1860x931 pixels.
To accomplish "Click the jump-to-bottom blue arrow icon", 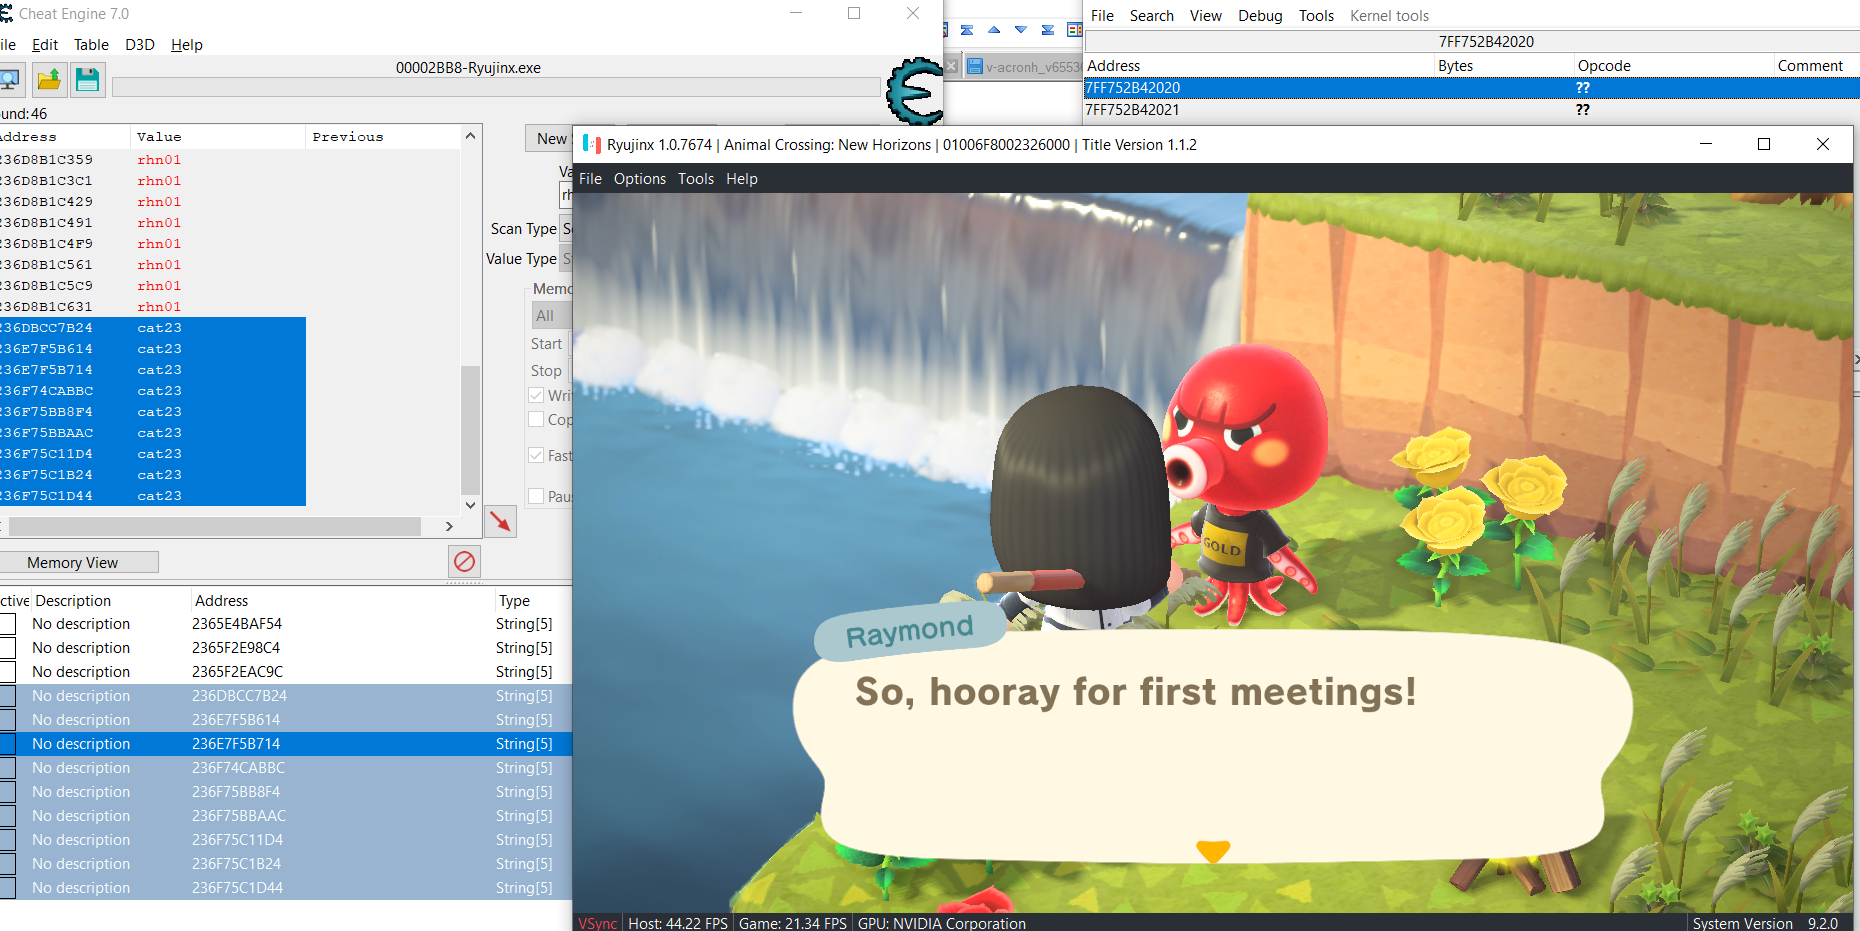I will tap(1048, 30).
